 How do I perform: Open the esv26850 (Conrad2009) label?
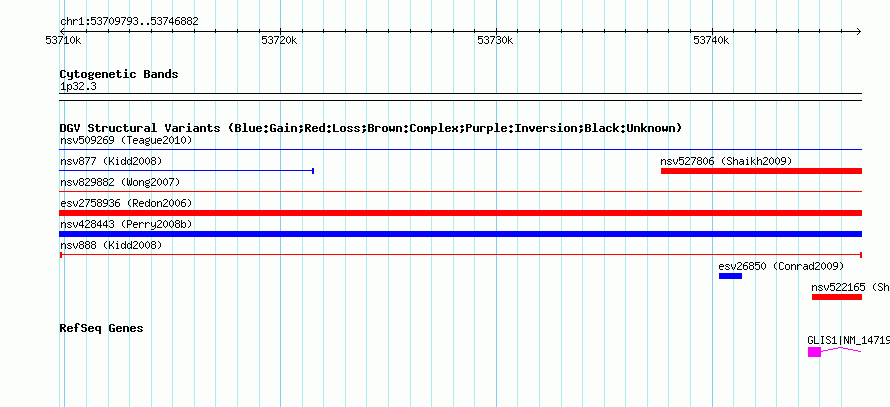coord(781,266)
